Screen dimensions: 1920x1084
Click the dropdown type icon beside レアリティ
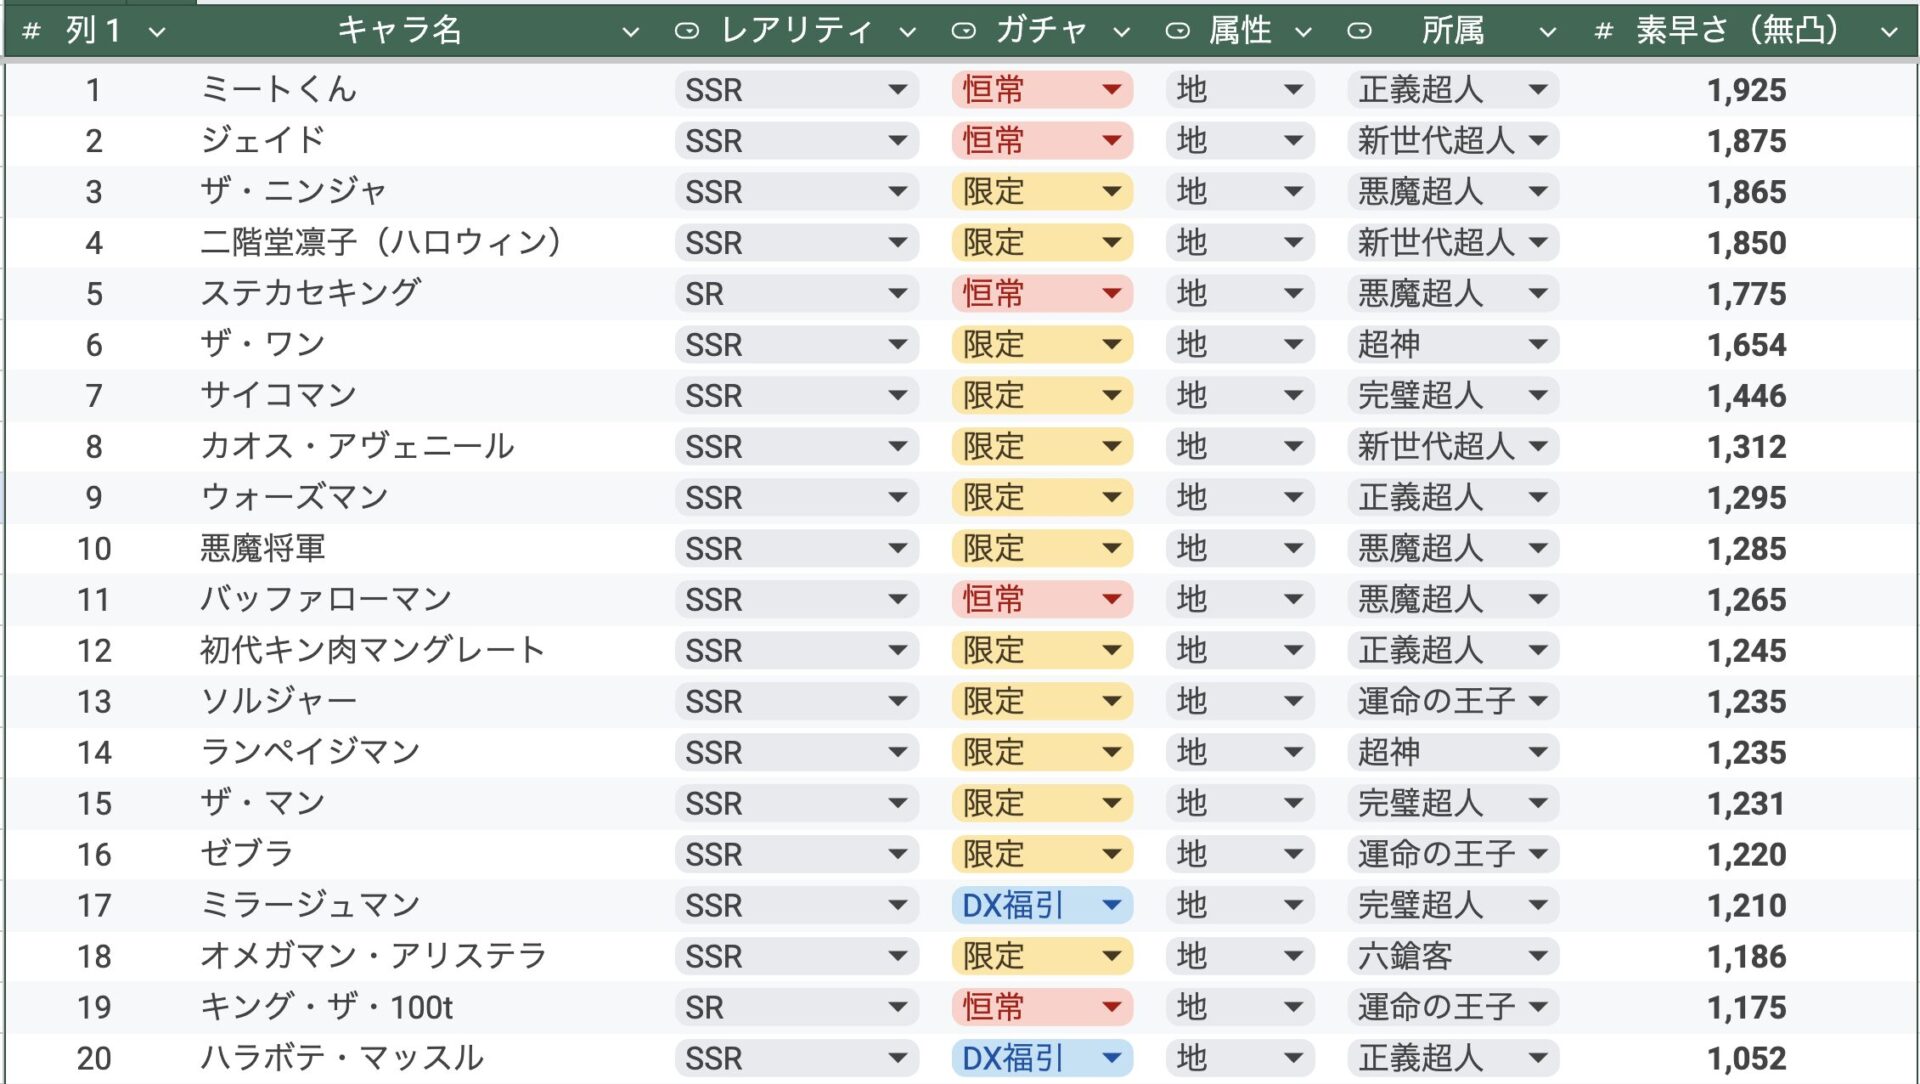click(686, 32)
